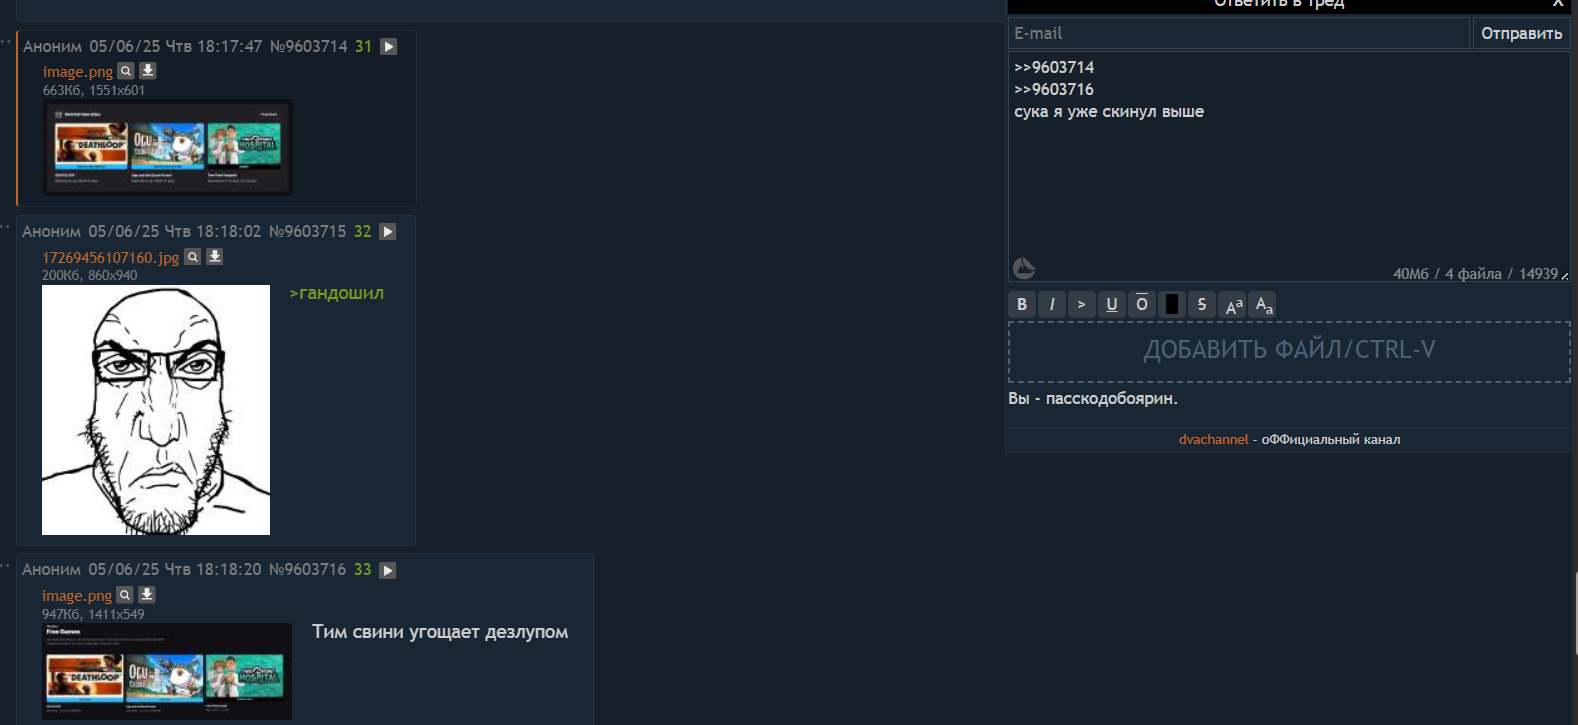Open dvachannel official channel link

(x=1213, y=440)
